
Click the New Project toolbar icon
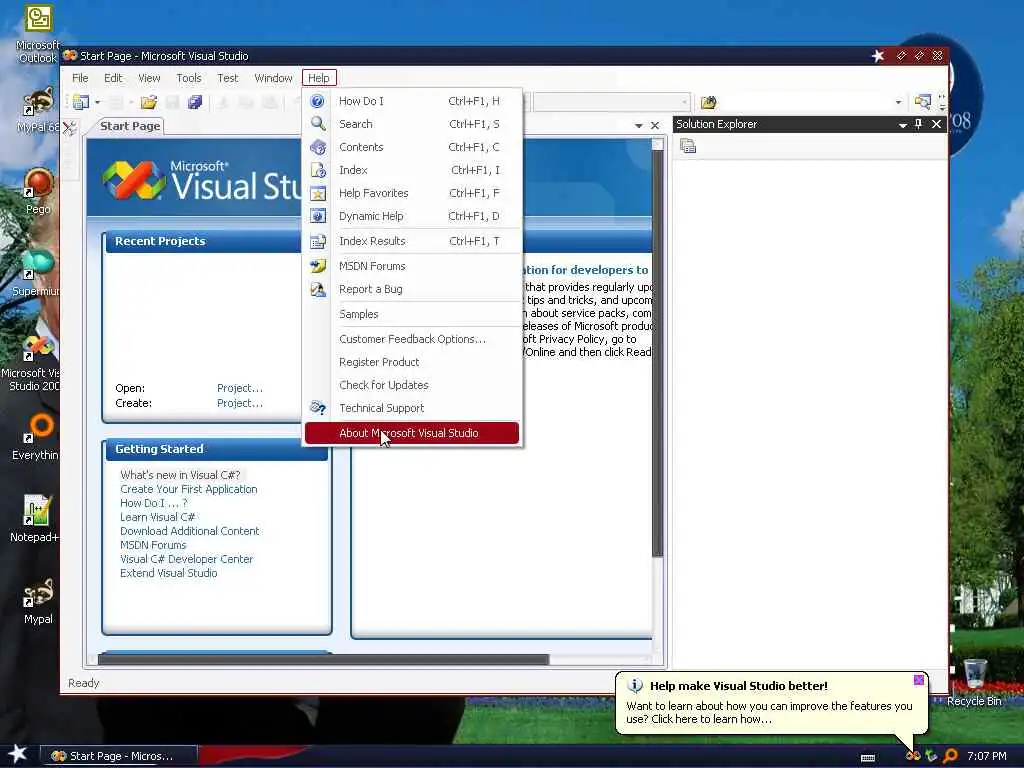click(x=81, y=102)
